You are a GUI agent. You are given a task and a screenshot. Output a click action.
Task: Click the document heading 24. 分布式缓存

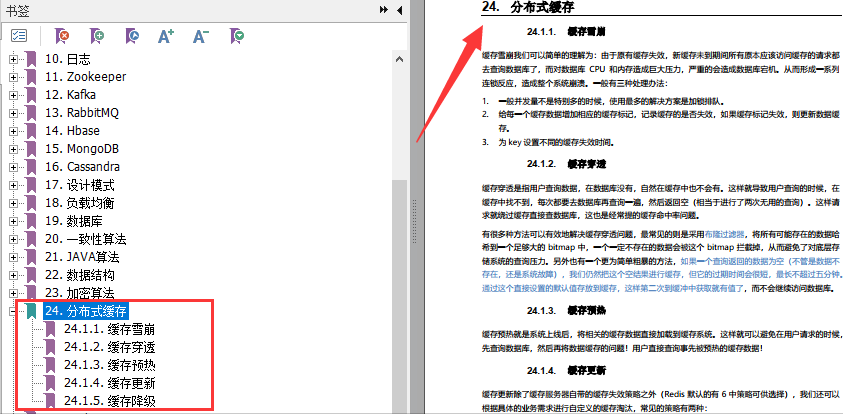point(528,8)
